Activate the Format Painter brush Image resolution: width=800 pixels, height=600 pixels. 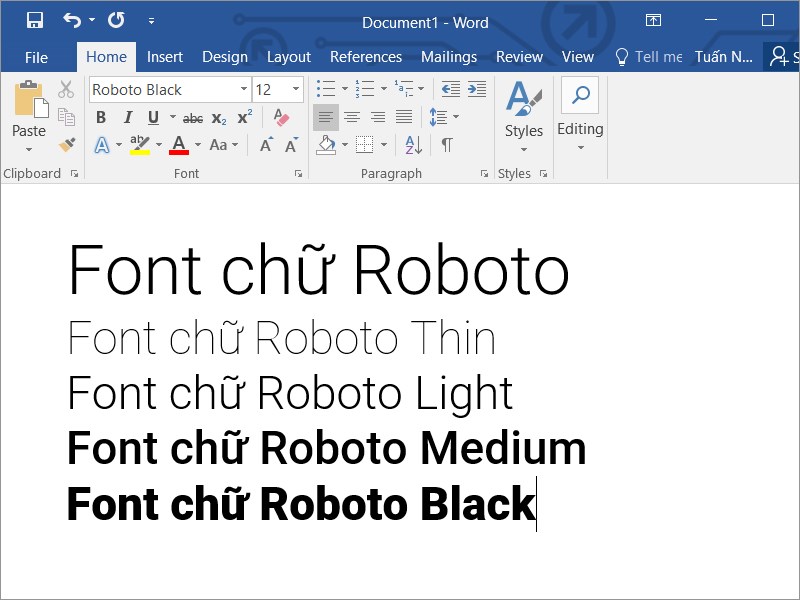[67, 144]
